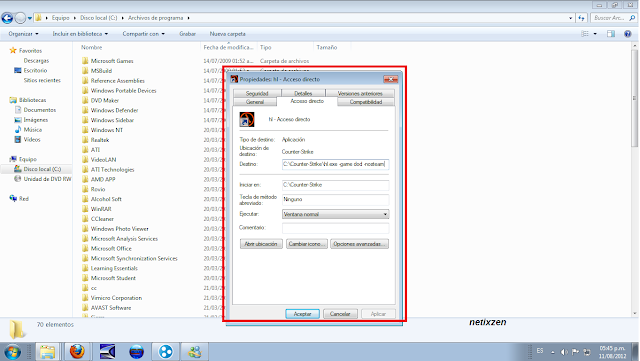640x361 pixels.
Task: Click the Iniciar en text field
Action: [335, 185]
